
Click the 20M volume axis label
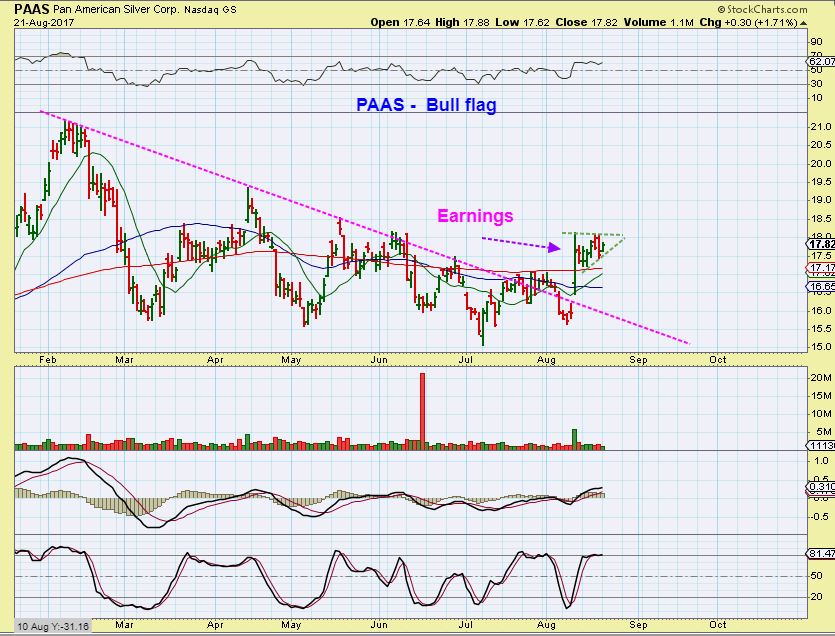(821, 378)
